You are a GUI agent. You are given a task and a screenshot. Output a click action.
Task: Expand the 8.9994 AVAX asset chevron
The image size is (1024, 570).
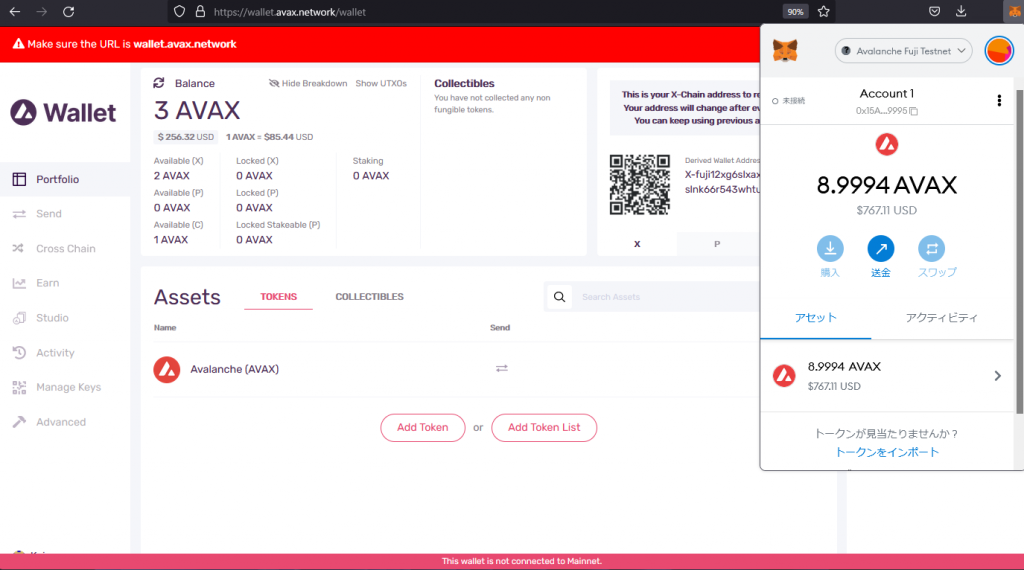tap(997, 376)
